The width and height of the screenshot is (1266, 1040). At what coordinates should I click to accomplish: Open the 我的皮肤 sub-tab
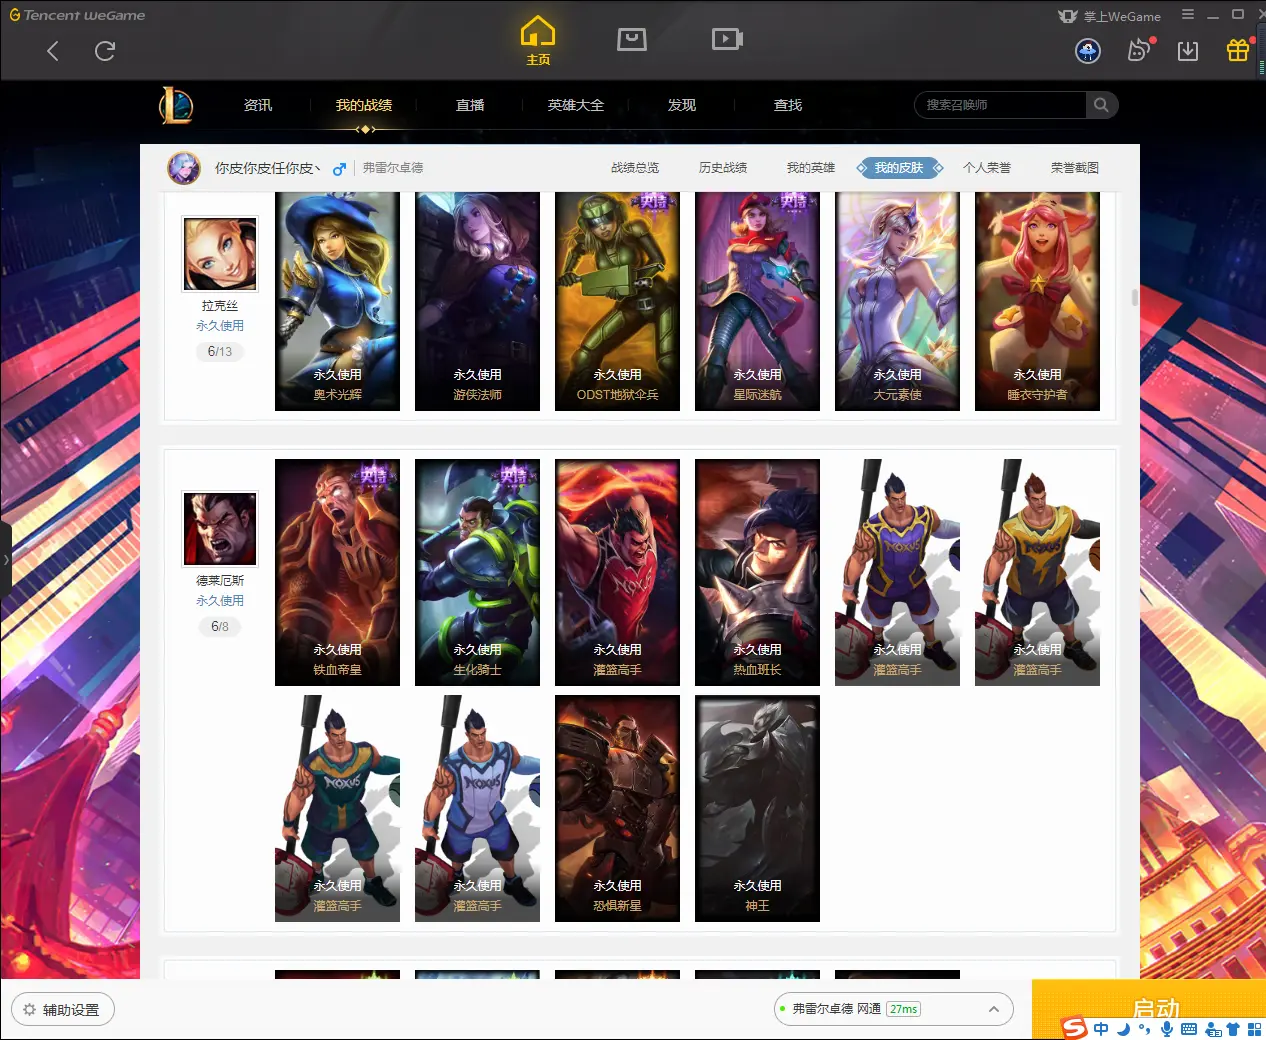pyautogui.click(x=899, y=168)
